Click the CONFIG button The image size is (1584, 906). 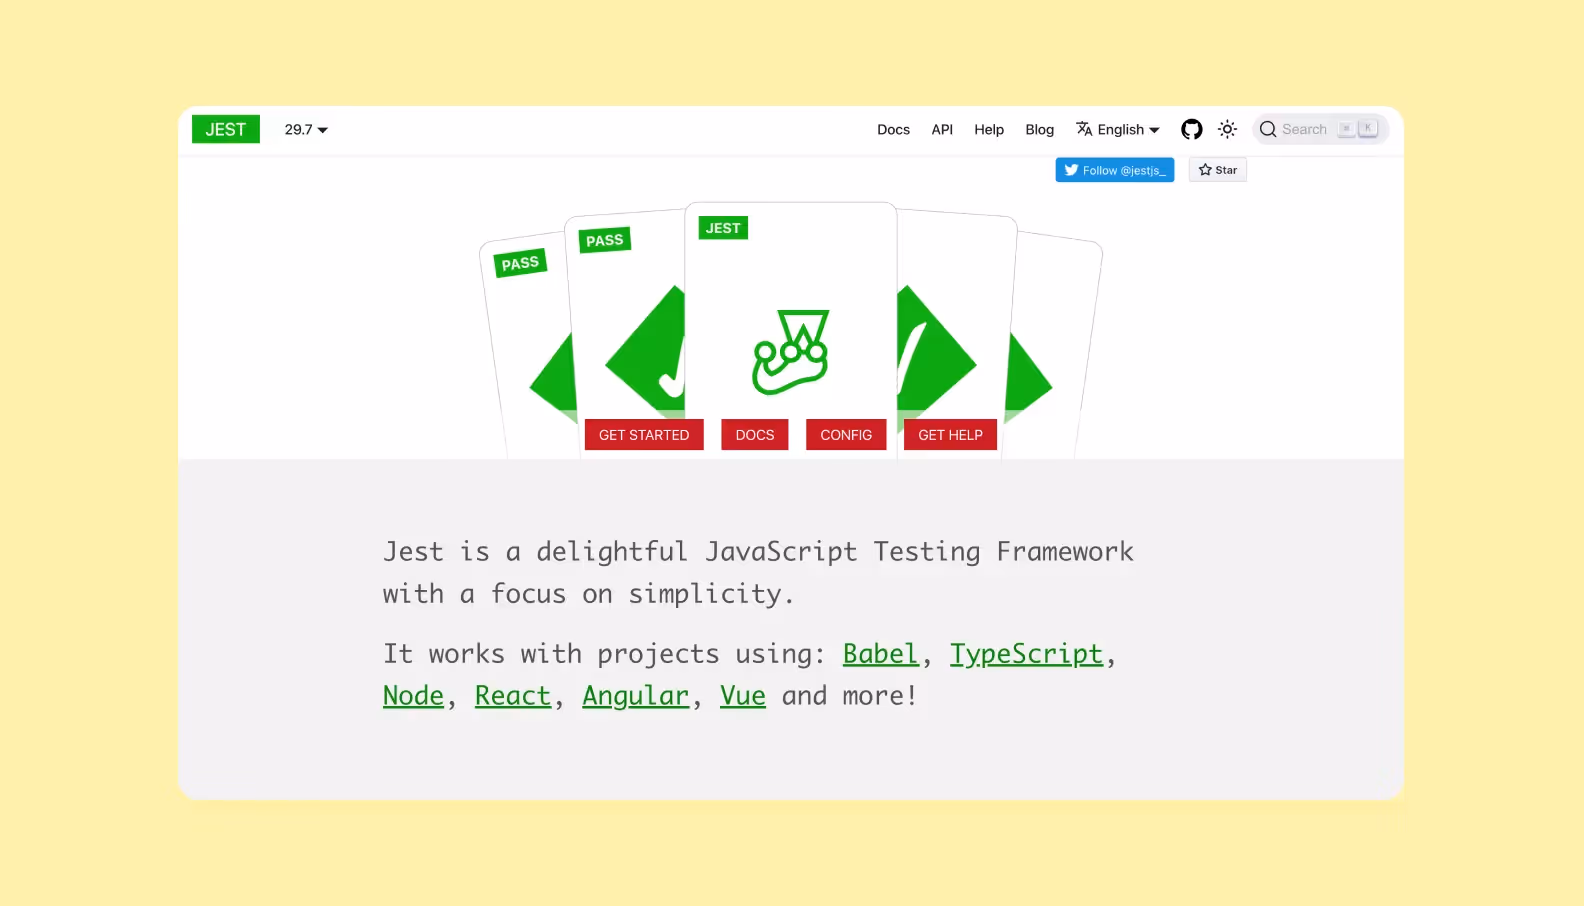846,435
